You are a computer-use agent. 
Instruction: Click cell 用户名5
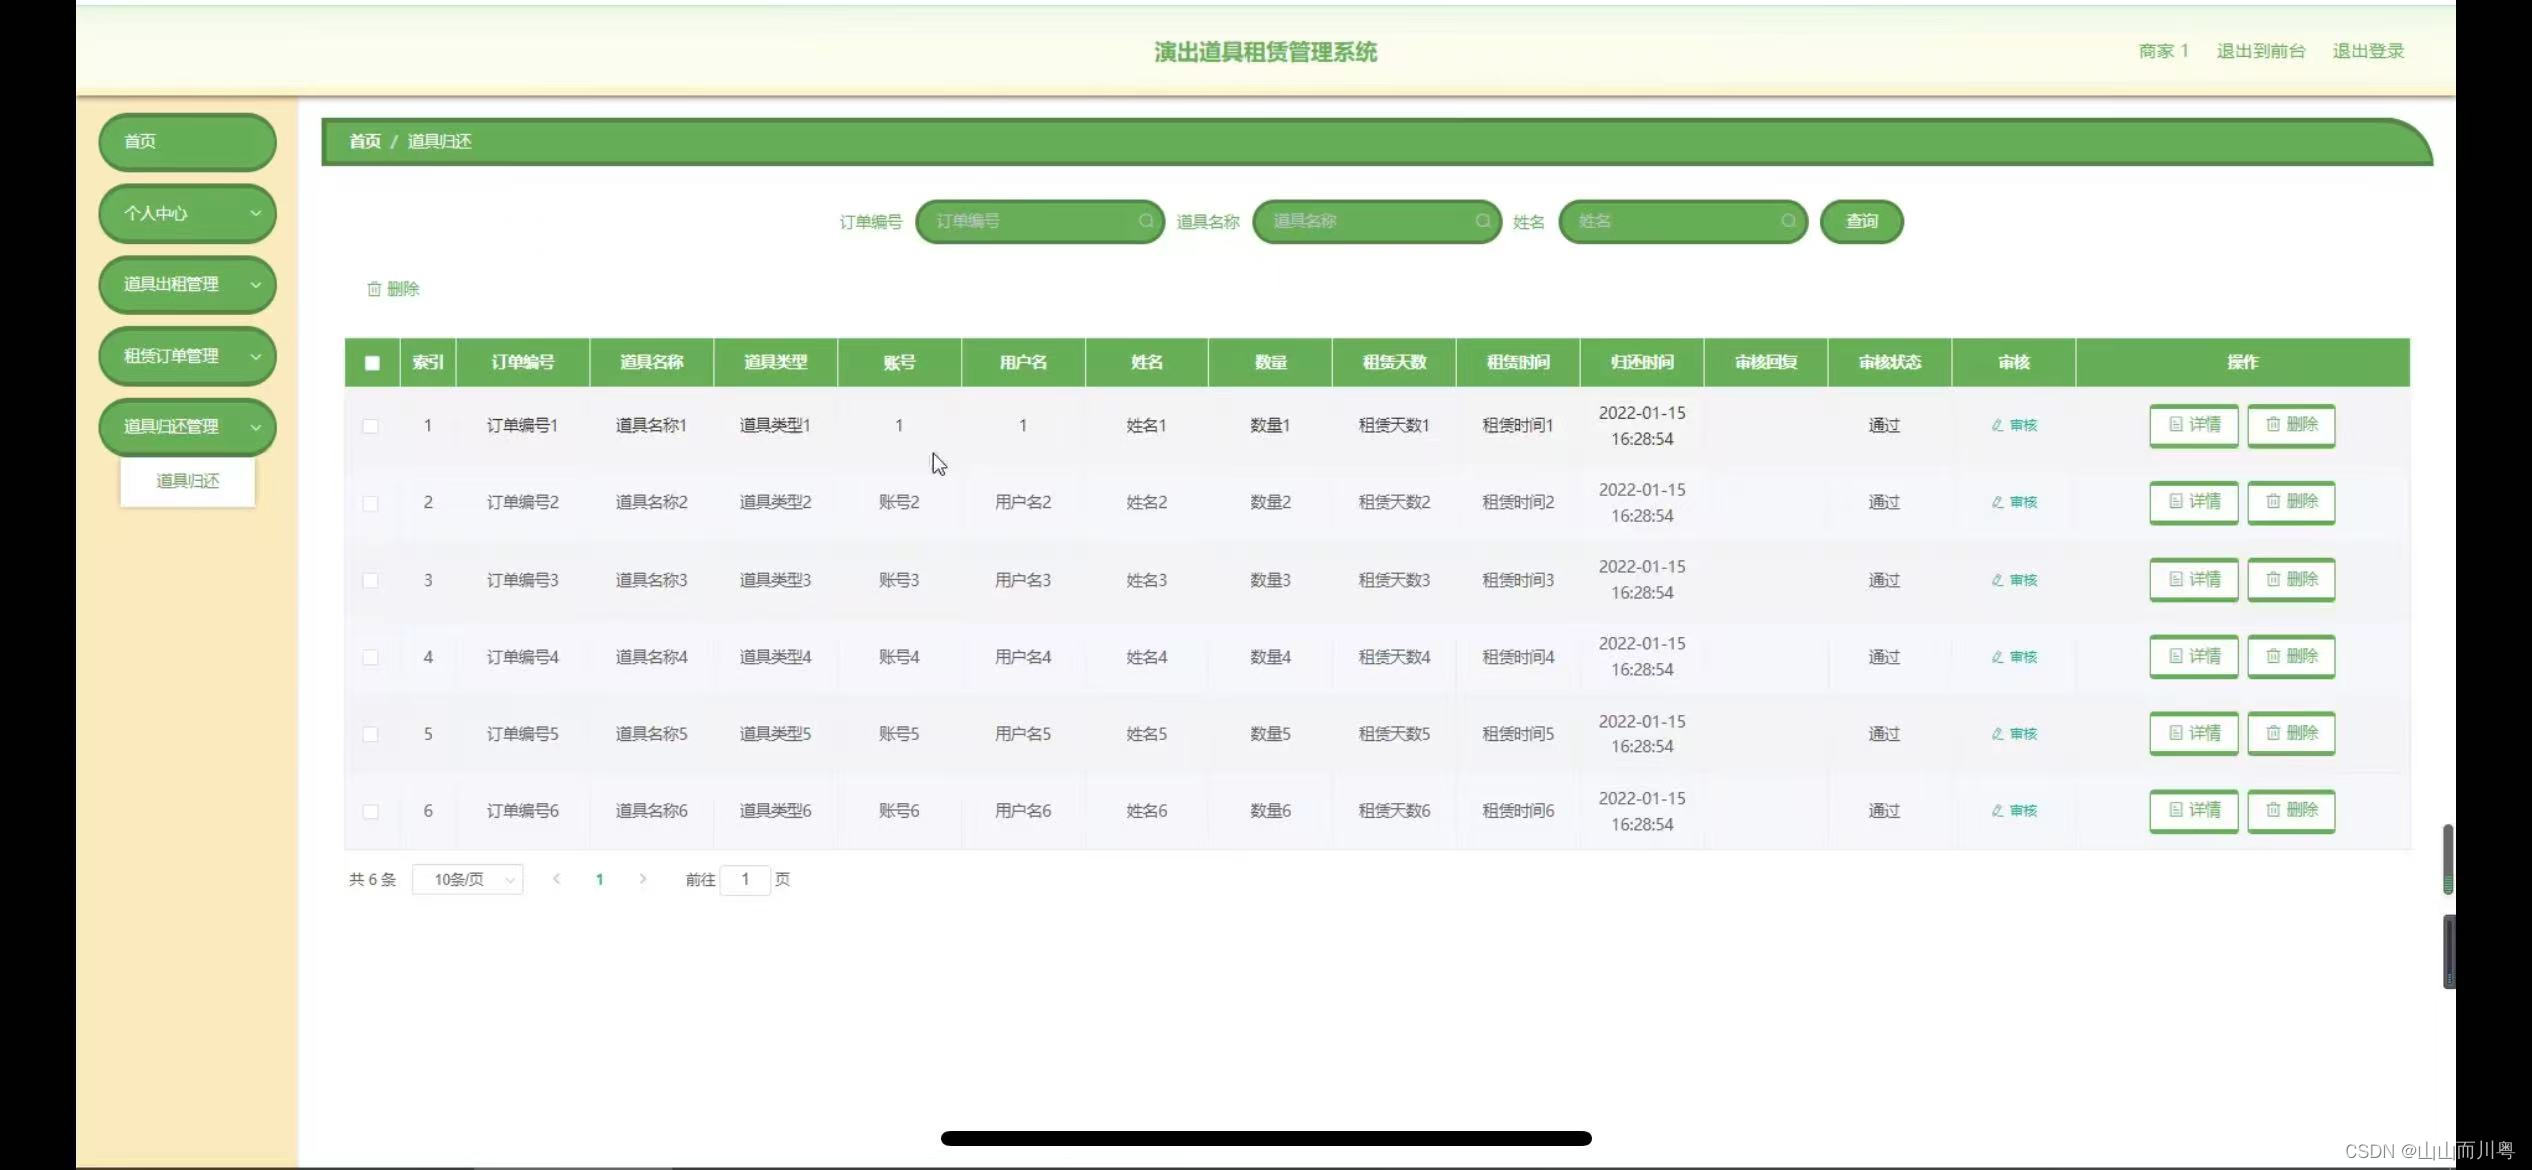point(1023,734)
